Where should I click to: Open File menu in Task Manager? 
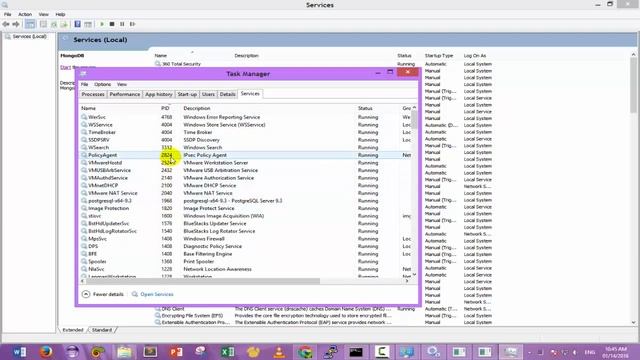coord(84,84)
